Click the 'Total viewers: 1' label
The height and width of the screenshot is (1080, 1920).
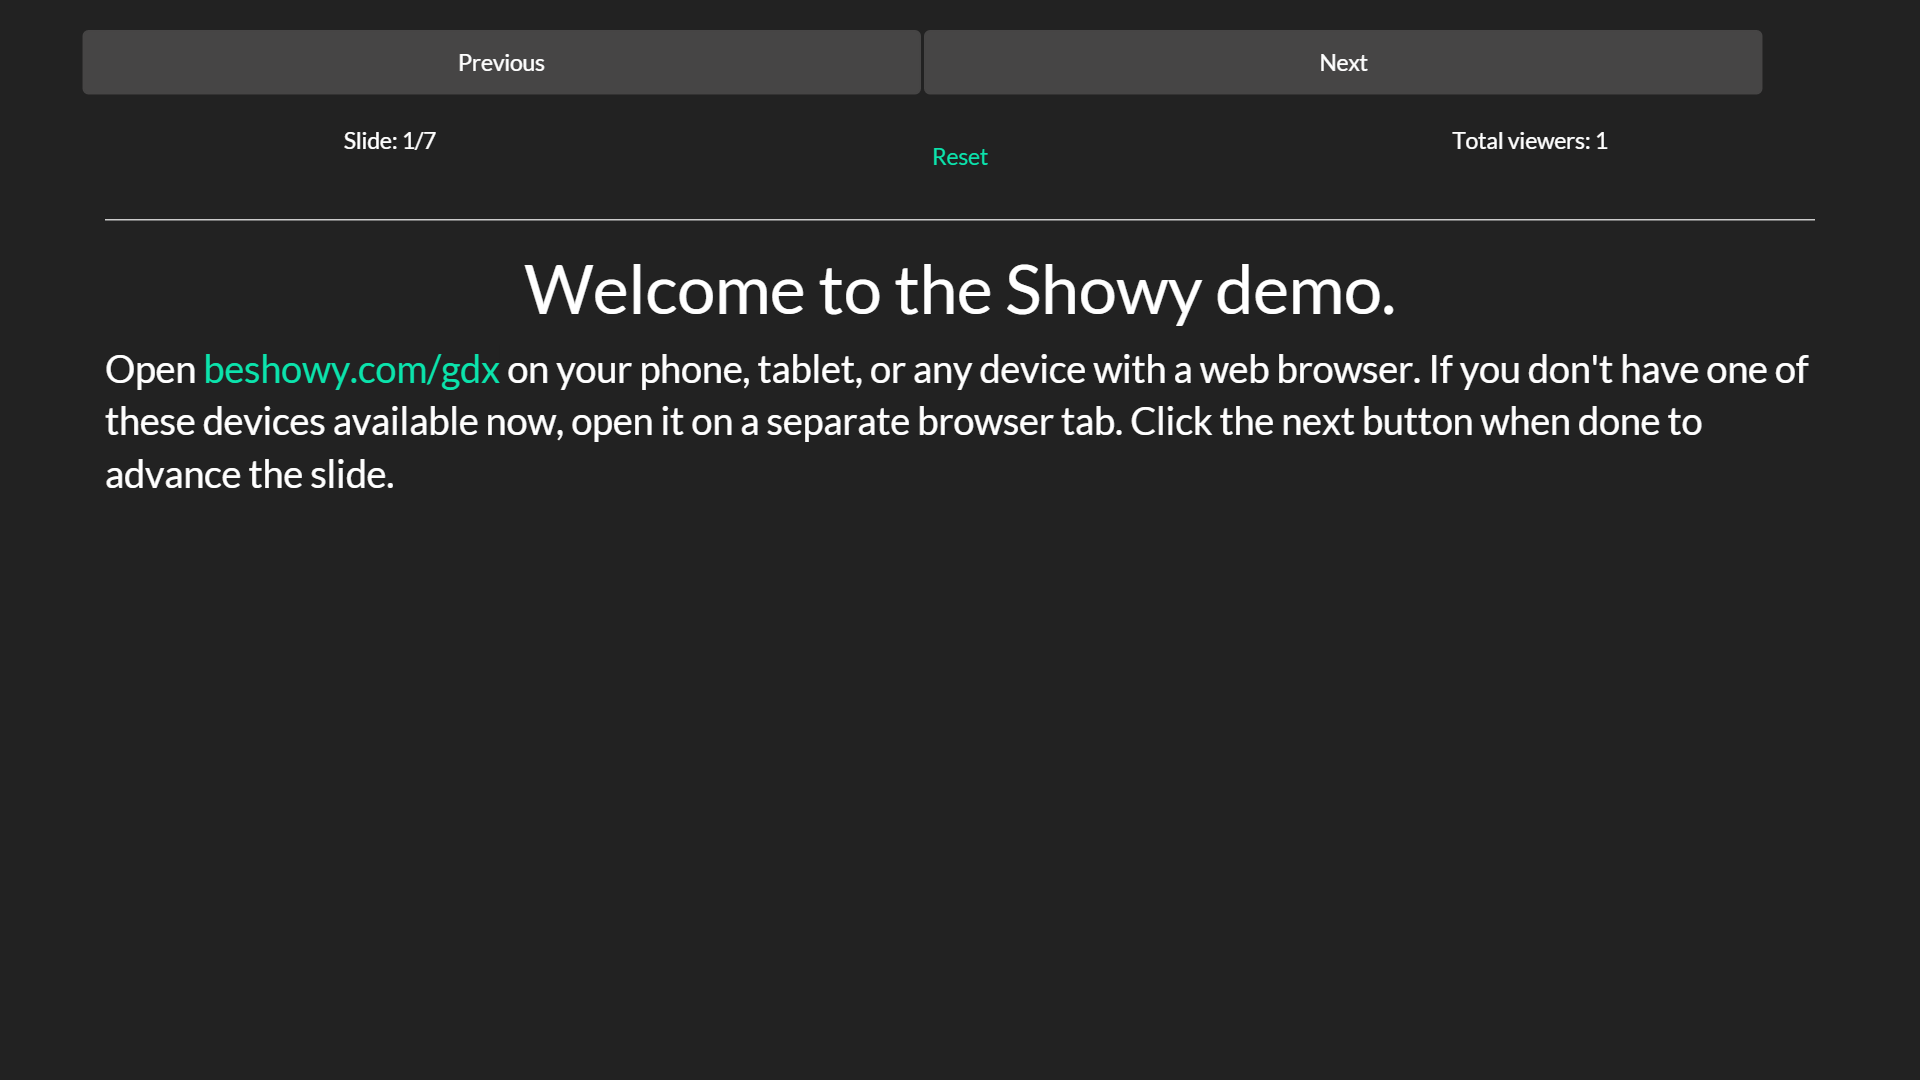1529,141
